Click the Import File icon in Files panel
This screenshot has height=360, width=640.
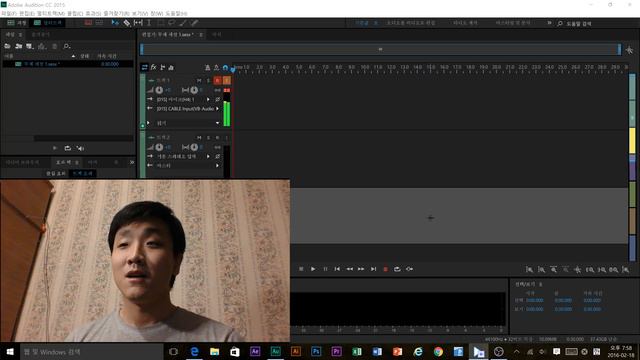18,46
